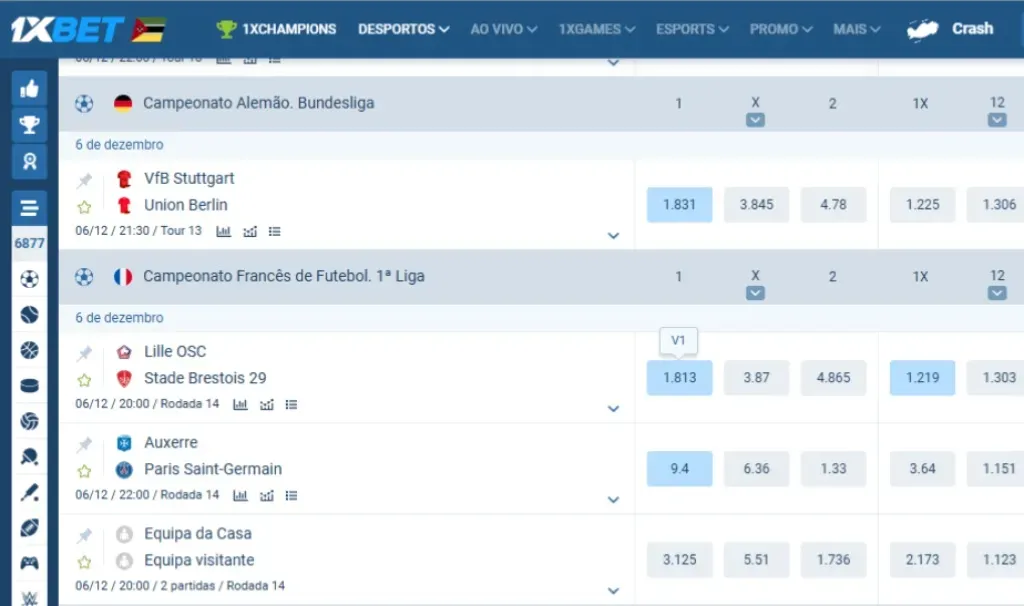Select the basketball icon in sidebar
This screenshot has width=1024, height=606.
(x=29, y=348)
